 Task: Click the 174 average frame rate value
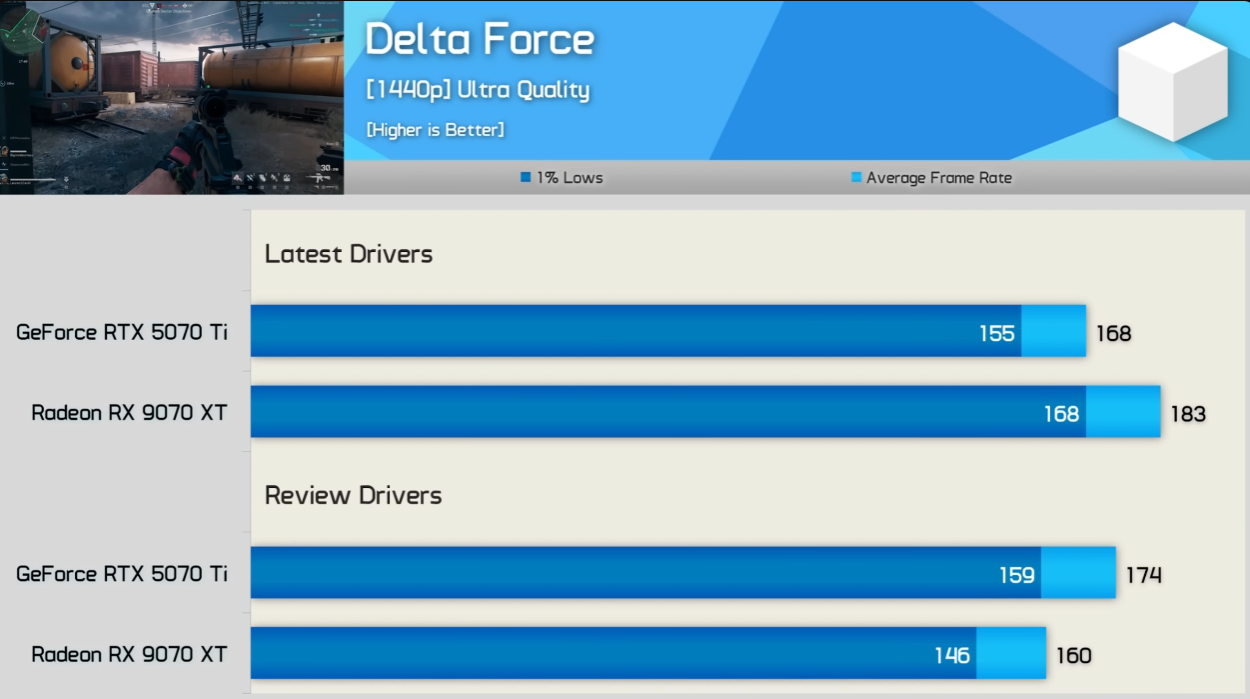tap(1143, 575)
